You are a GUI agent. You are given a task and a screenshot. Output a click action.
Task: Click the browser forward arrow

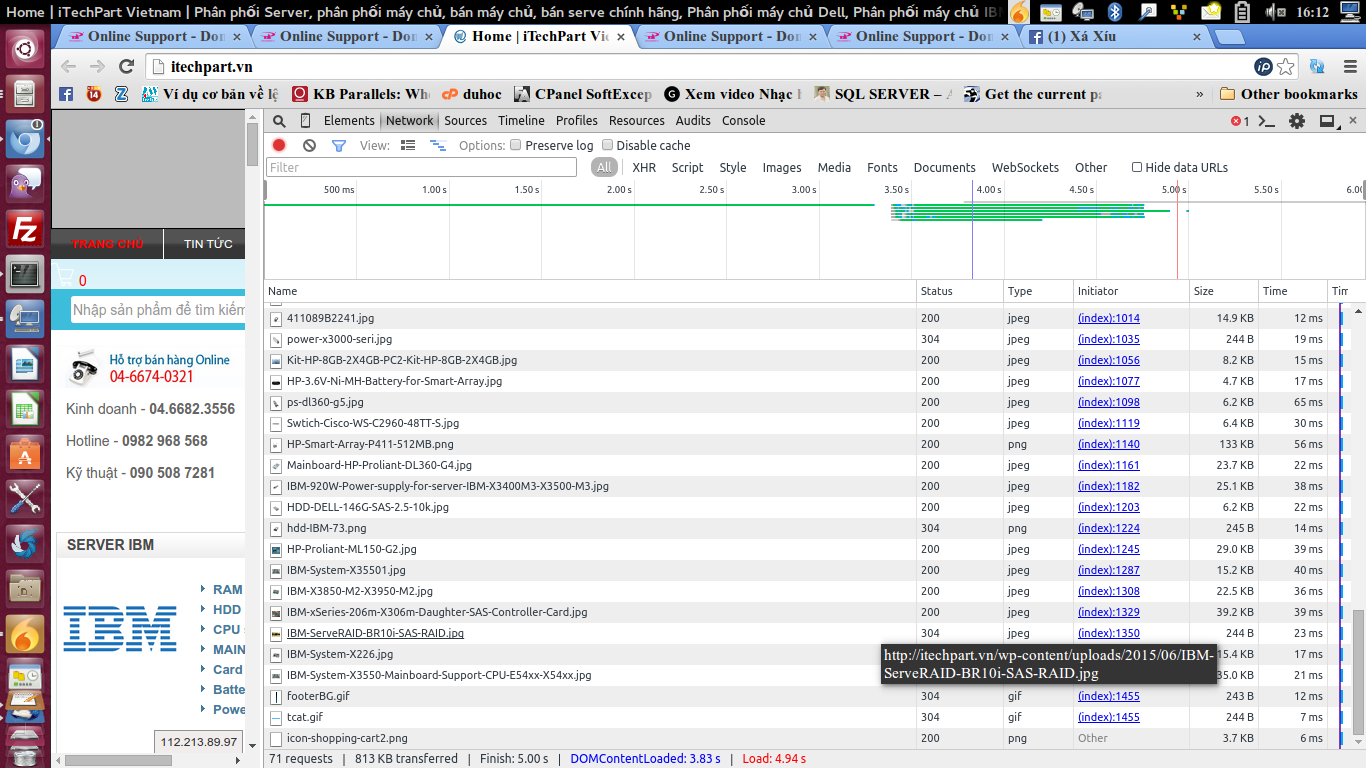pos(97,66)
